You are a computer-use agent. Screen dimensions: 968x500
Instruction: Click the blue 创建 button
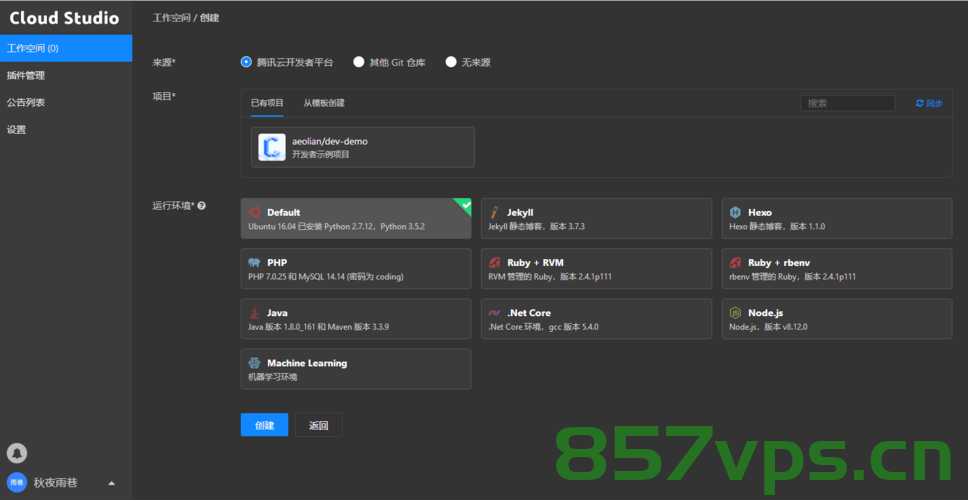point(264,425)
